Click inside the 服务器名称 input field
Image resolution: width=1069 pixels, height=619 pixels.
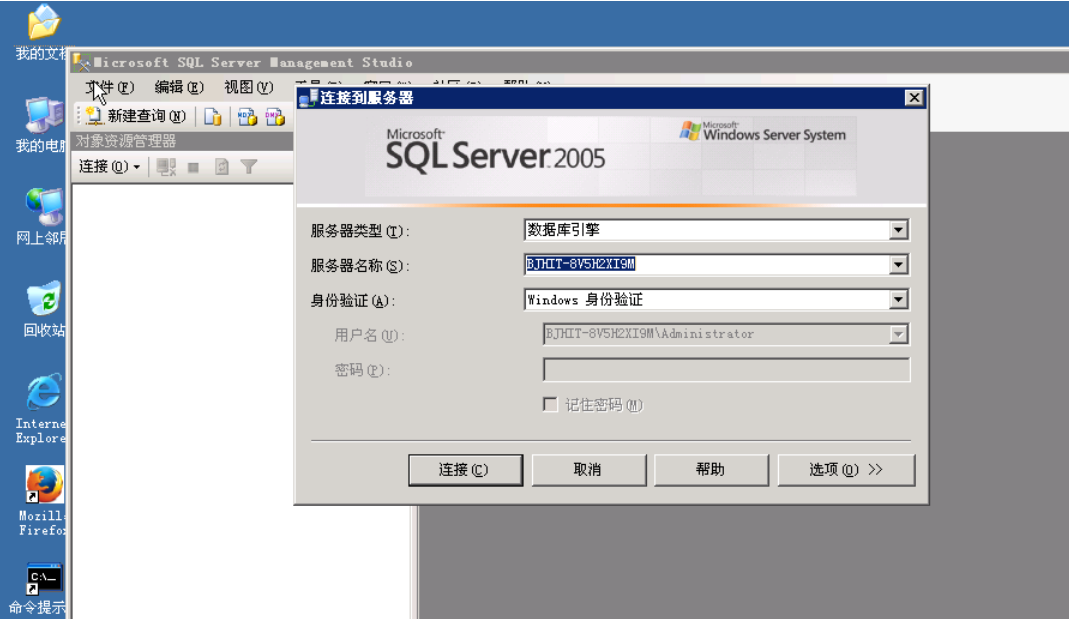[x=690, y=264]
